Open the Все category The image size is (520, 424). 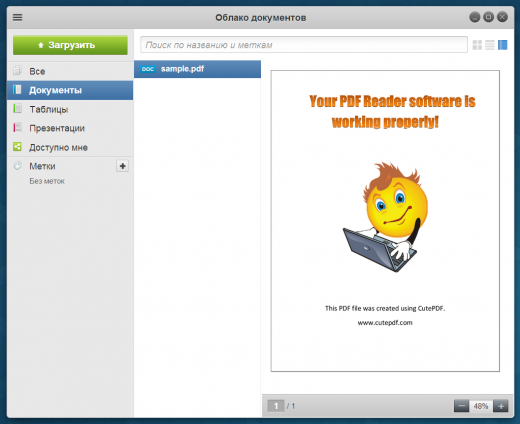coord(70,71)
